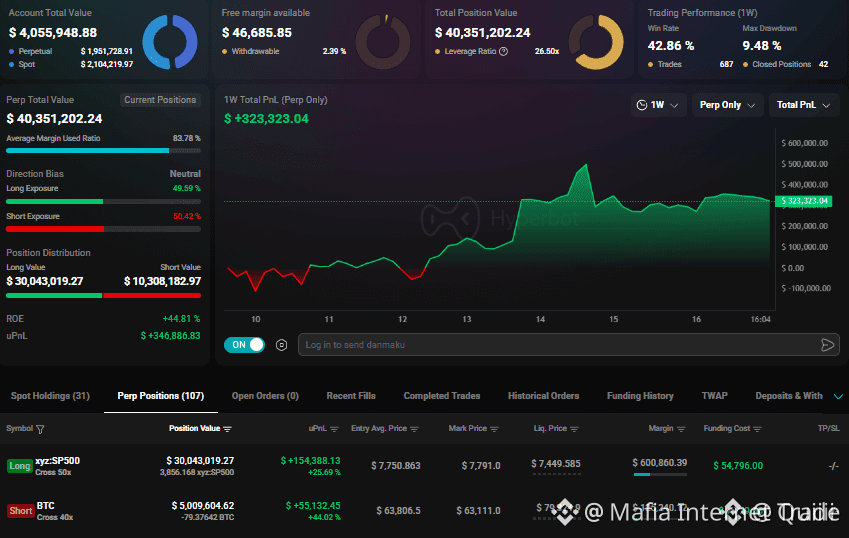Viewport: 849px width, 538px height.
Task: Switch to Spot Holdings (31) tab
Action: [50, 396]
